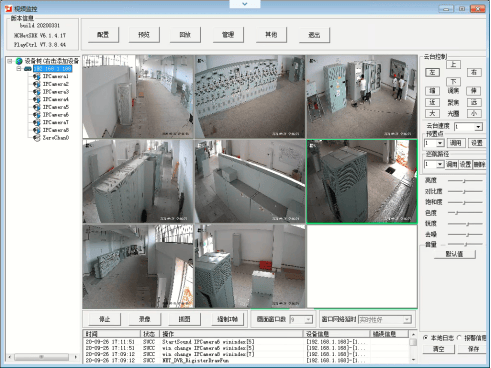Screen dimensions: 491x368
Task: Click the ZeroChan0 channel icon
Action: point(37,138)
